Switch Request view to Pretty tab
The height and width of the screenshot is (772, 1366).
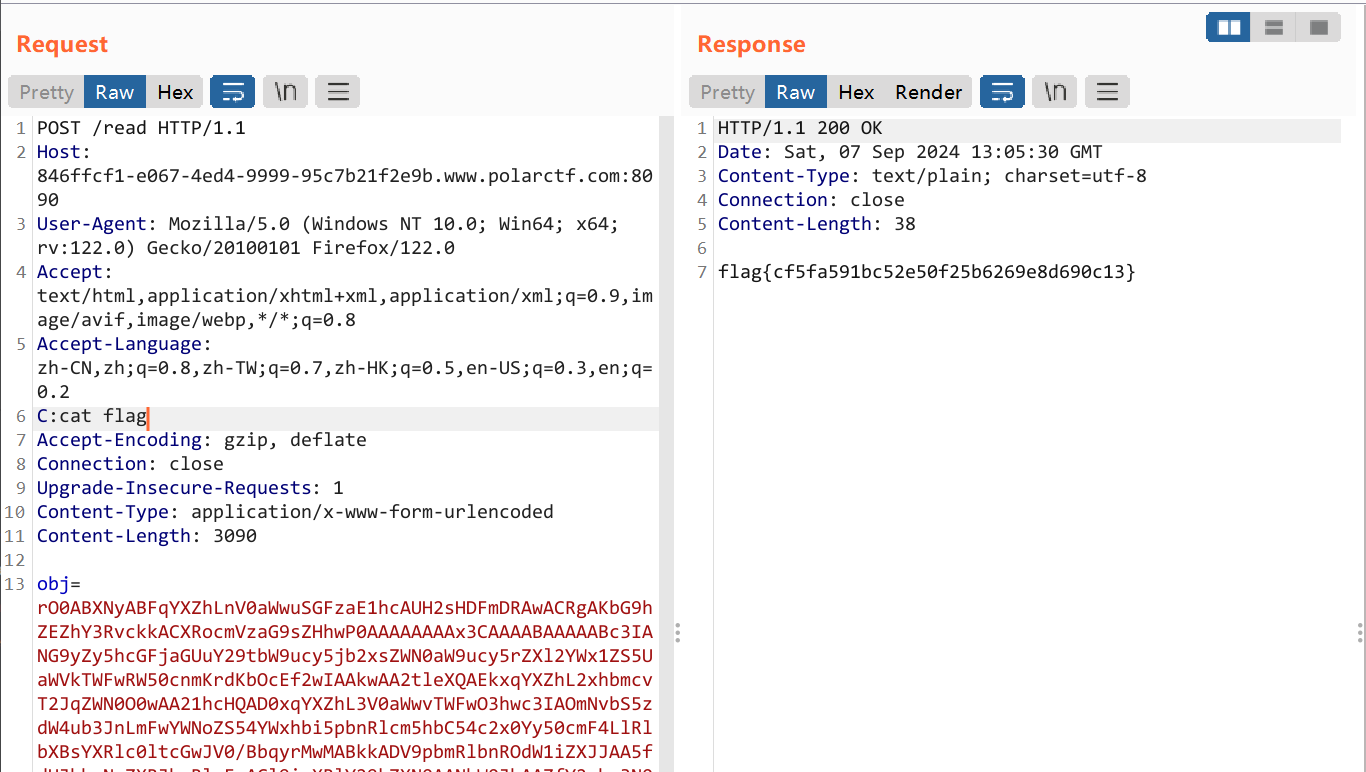click(47, 92)
